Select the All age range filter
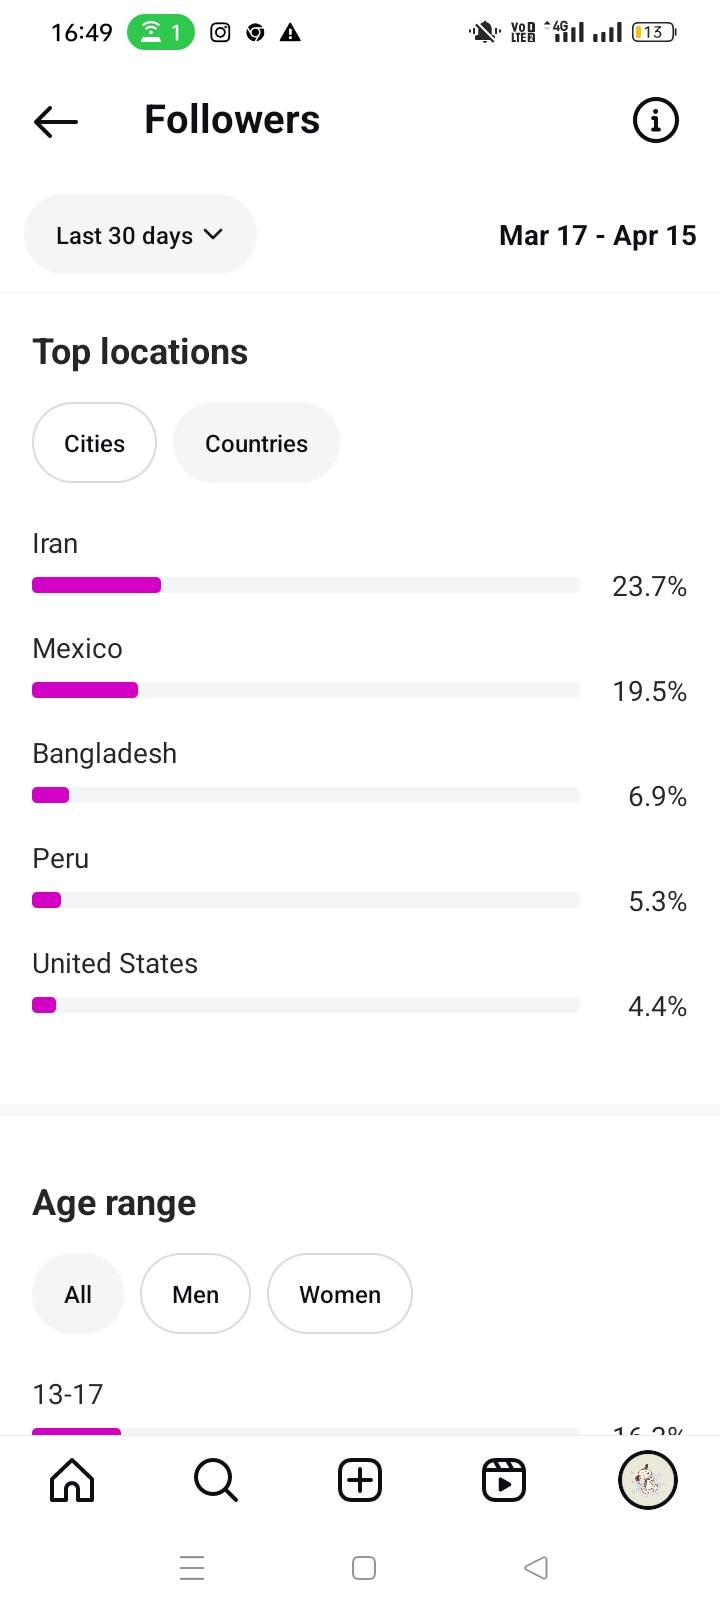 click(78, 1294)
